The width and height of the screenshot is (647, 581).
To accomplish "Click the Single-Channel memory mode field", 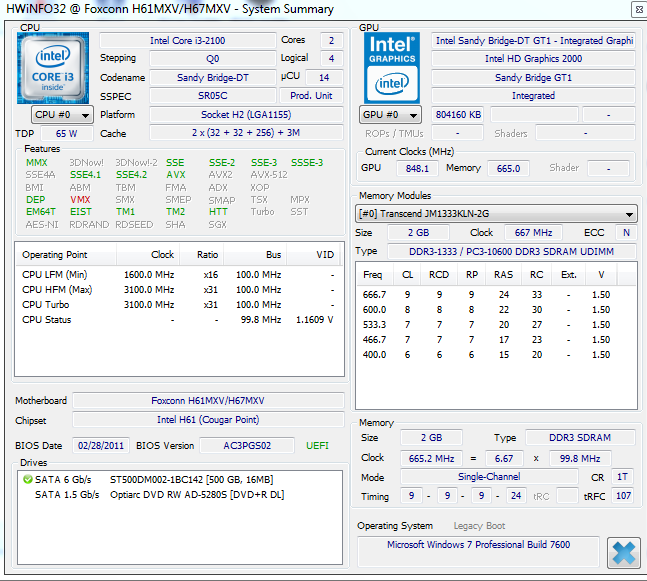I will click(x=489, y=477).
